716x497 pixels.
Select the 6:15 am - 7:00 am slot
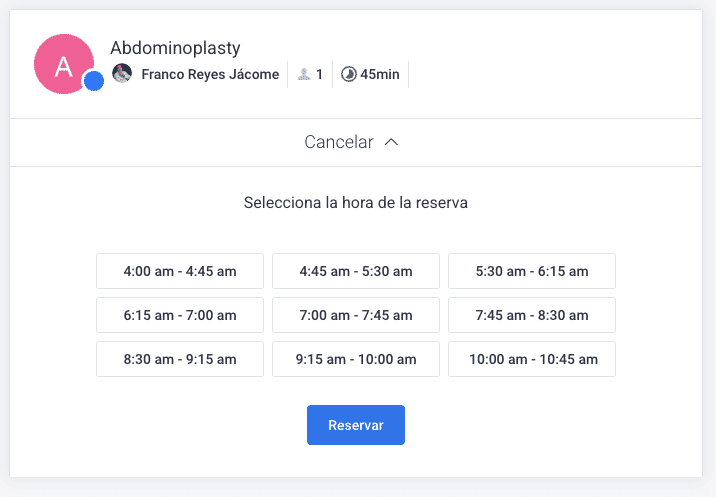click(x=180, y=315)
